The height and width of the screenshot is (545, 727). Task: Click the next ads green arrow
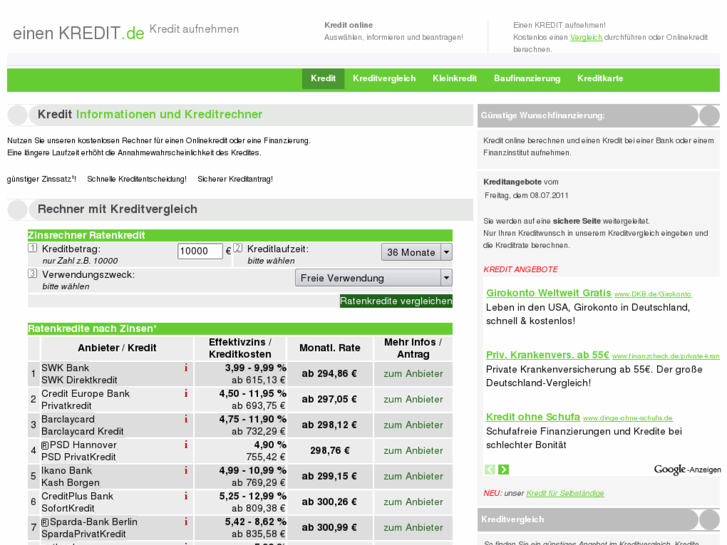pos(504,469)
